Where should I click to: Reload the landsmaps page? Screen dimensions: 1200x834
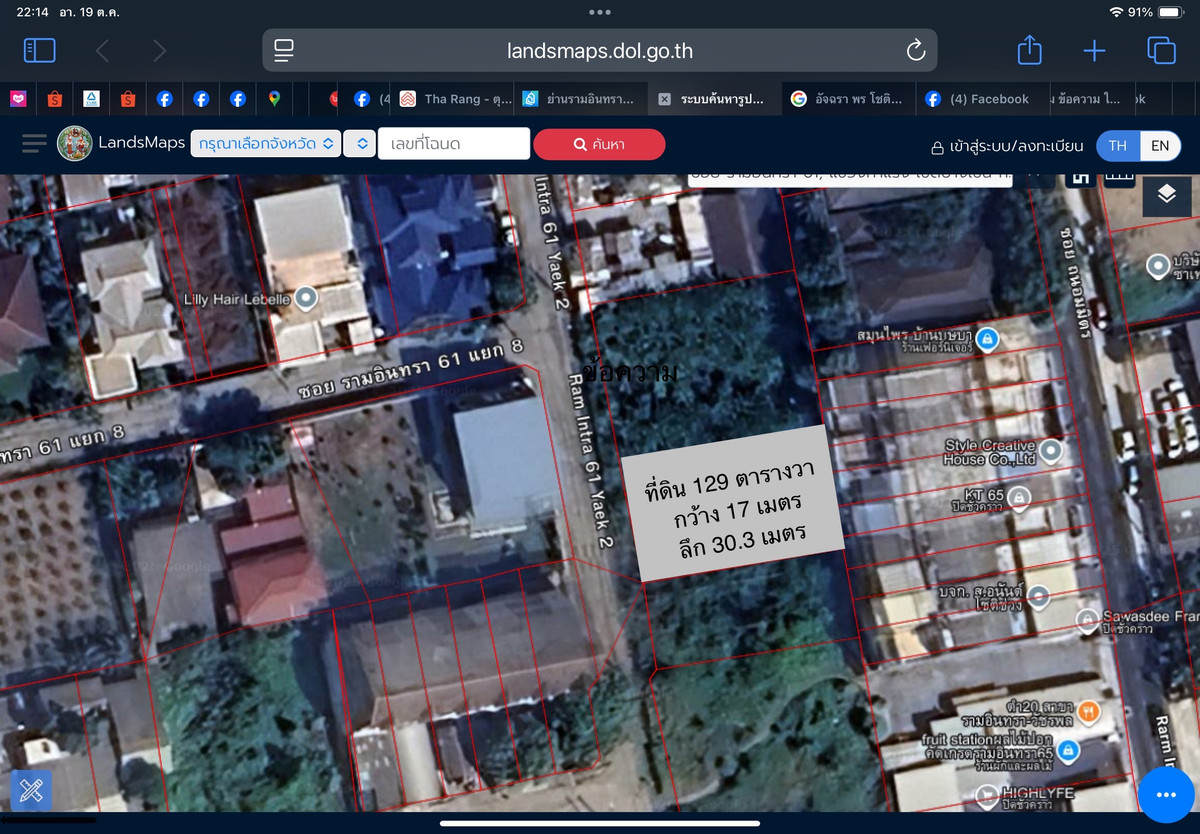click(x=914, y=50)
